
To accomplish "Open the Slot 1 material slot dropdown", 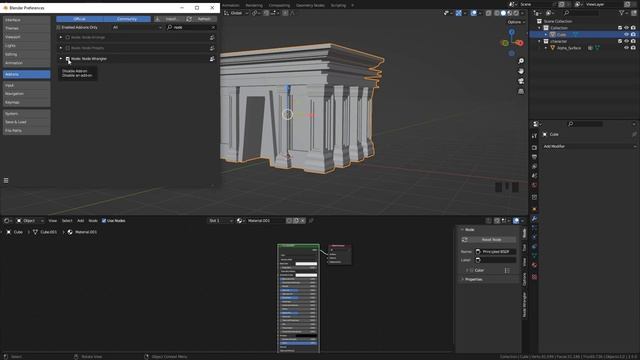I will point(220,220).
